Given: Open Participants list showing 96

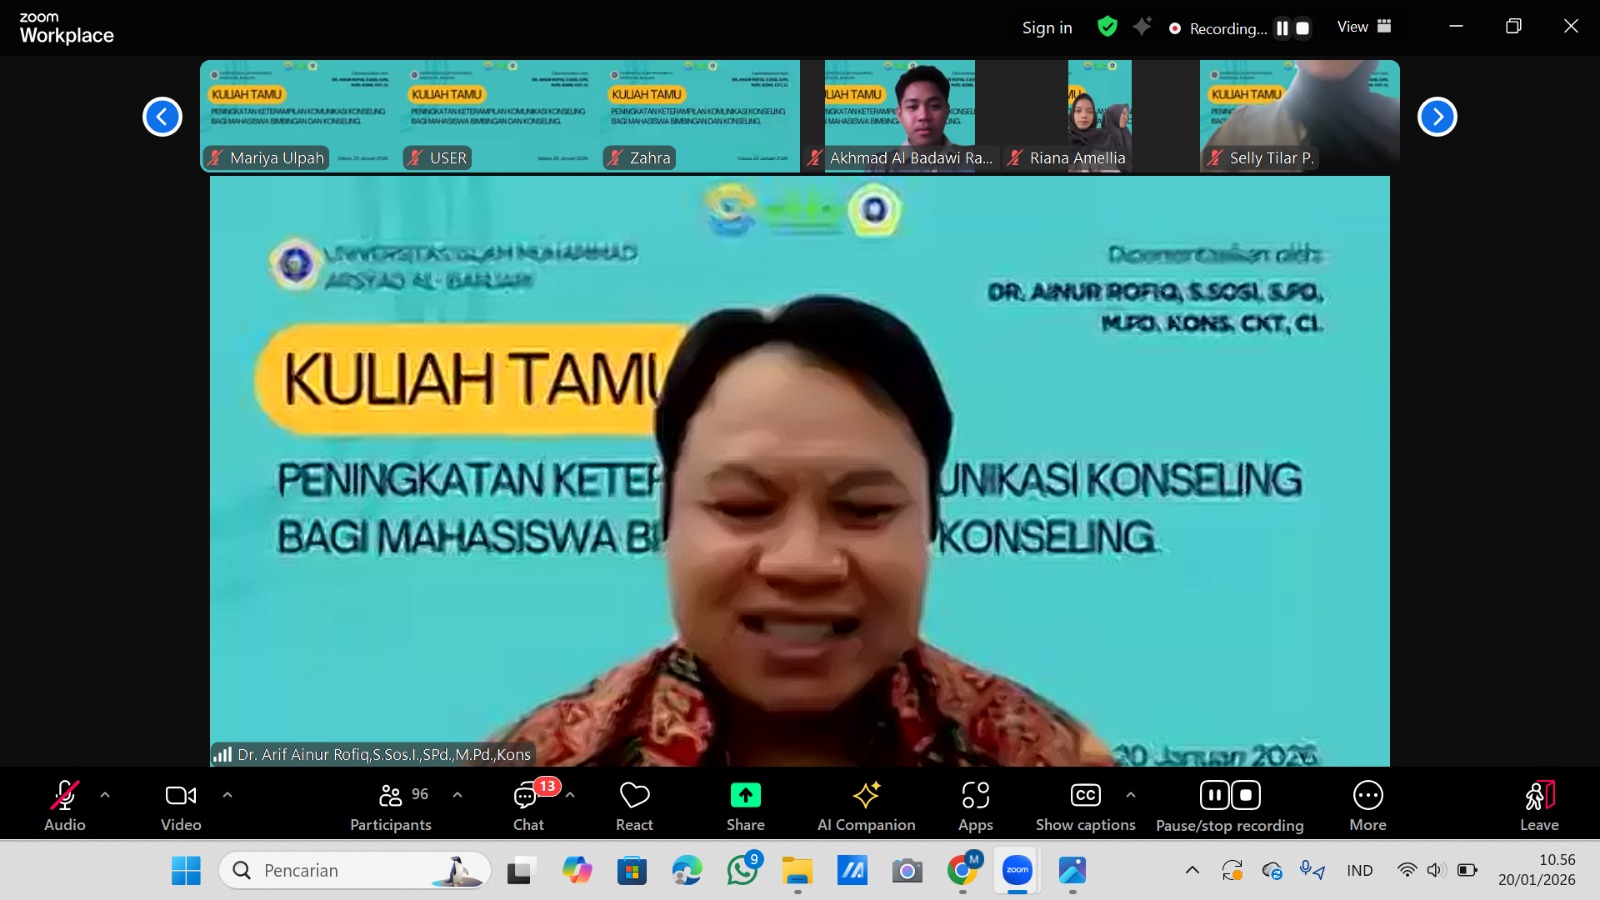Looking at the screenshot, I should [x=391, y=796].
